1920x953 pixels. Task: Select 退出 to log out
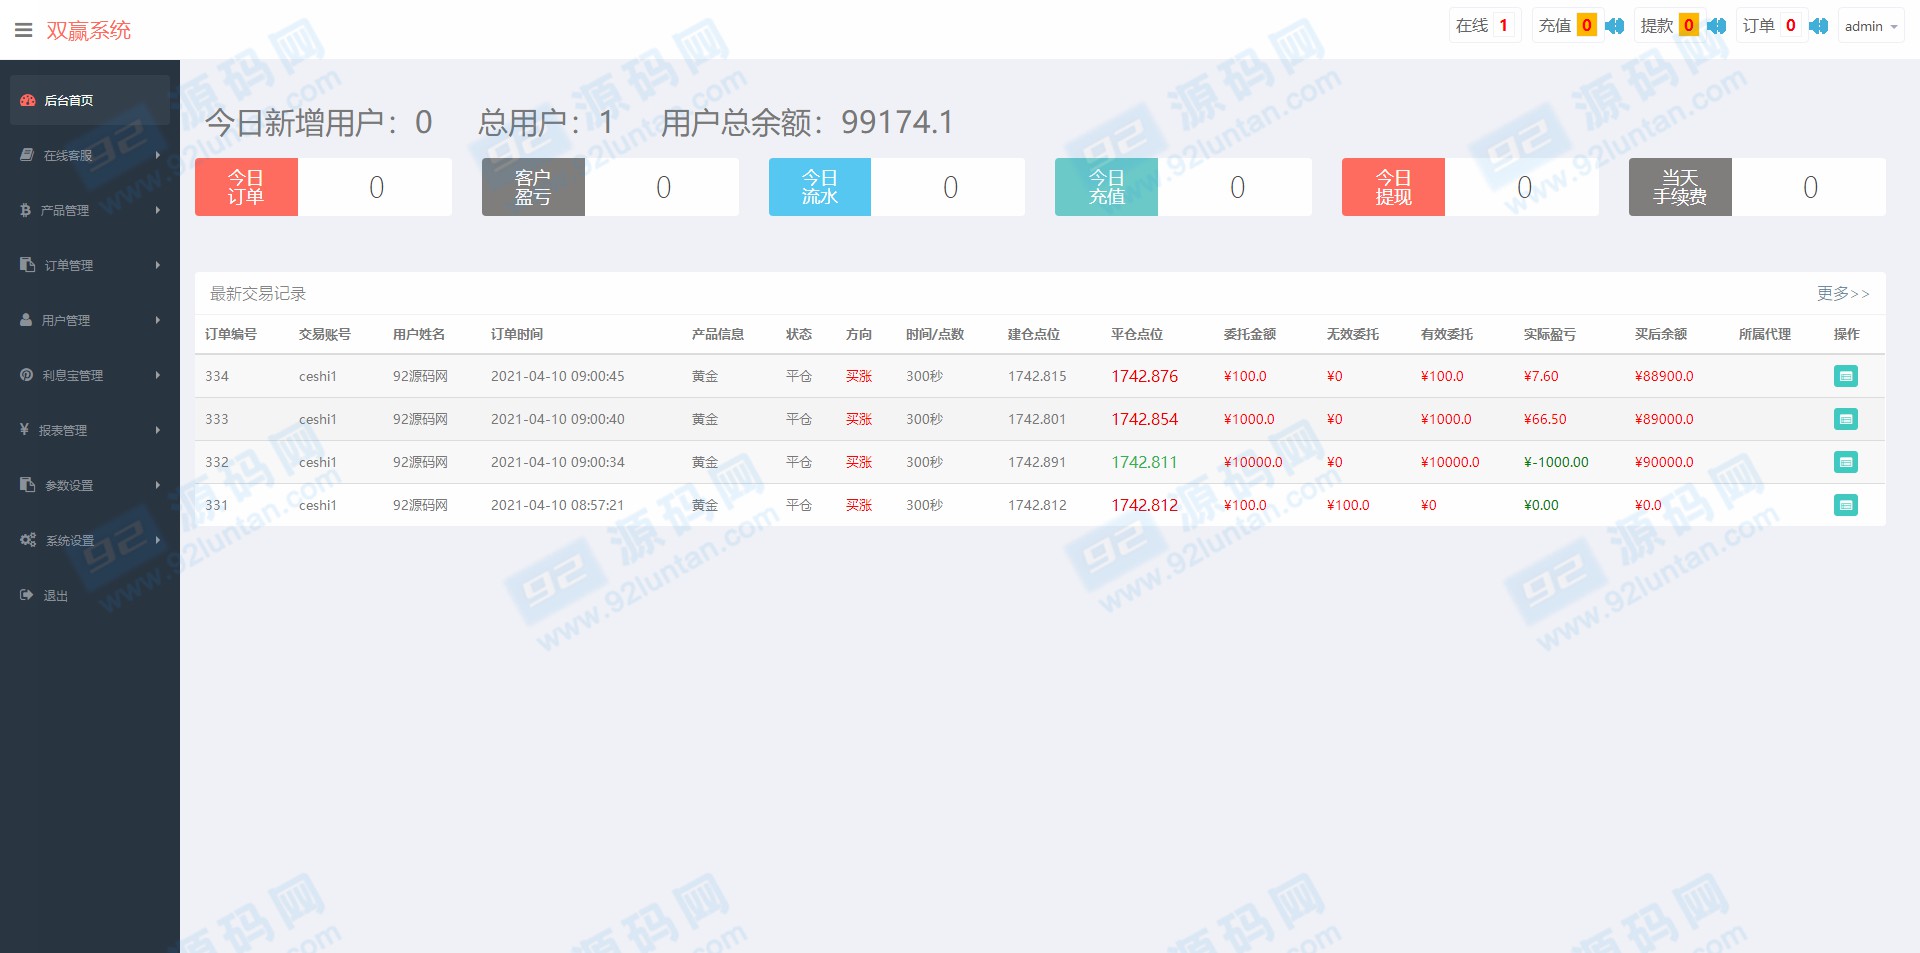tap(56, 595)
